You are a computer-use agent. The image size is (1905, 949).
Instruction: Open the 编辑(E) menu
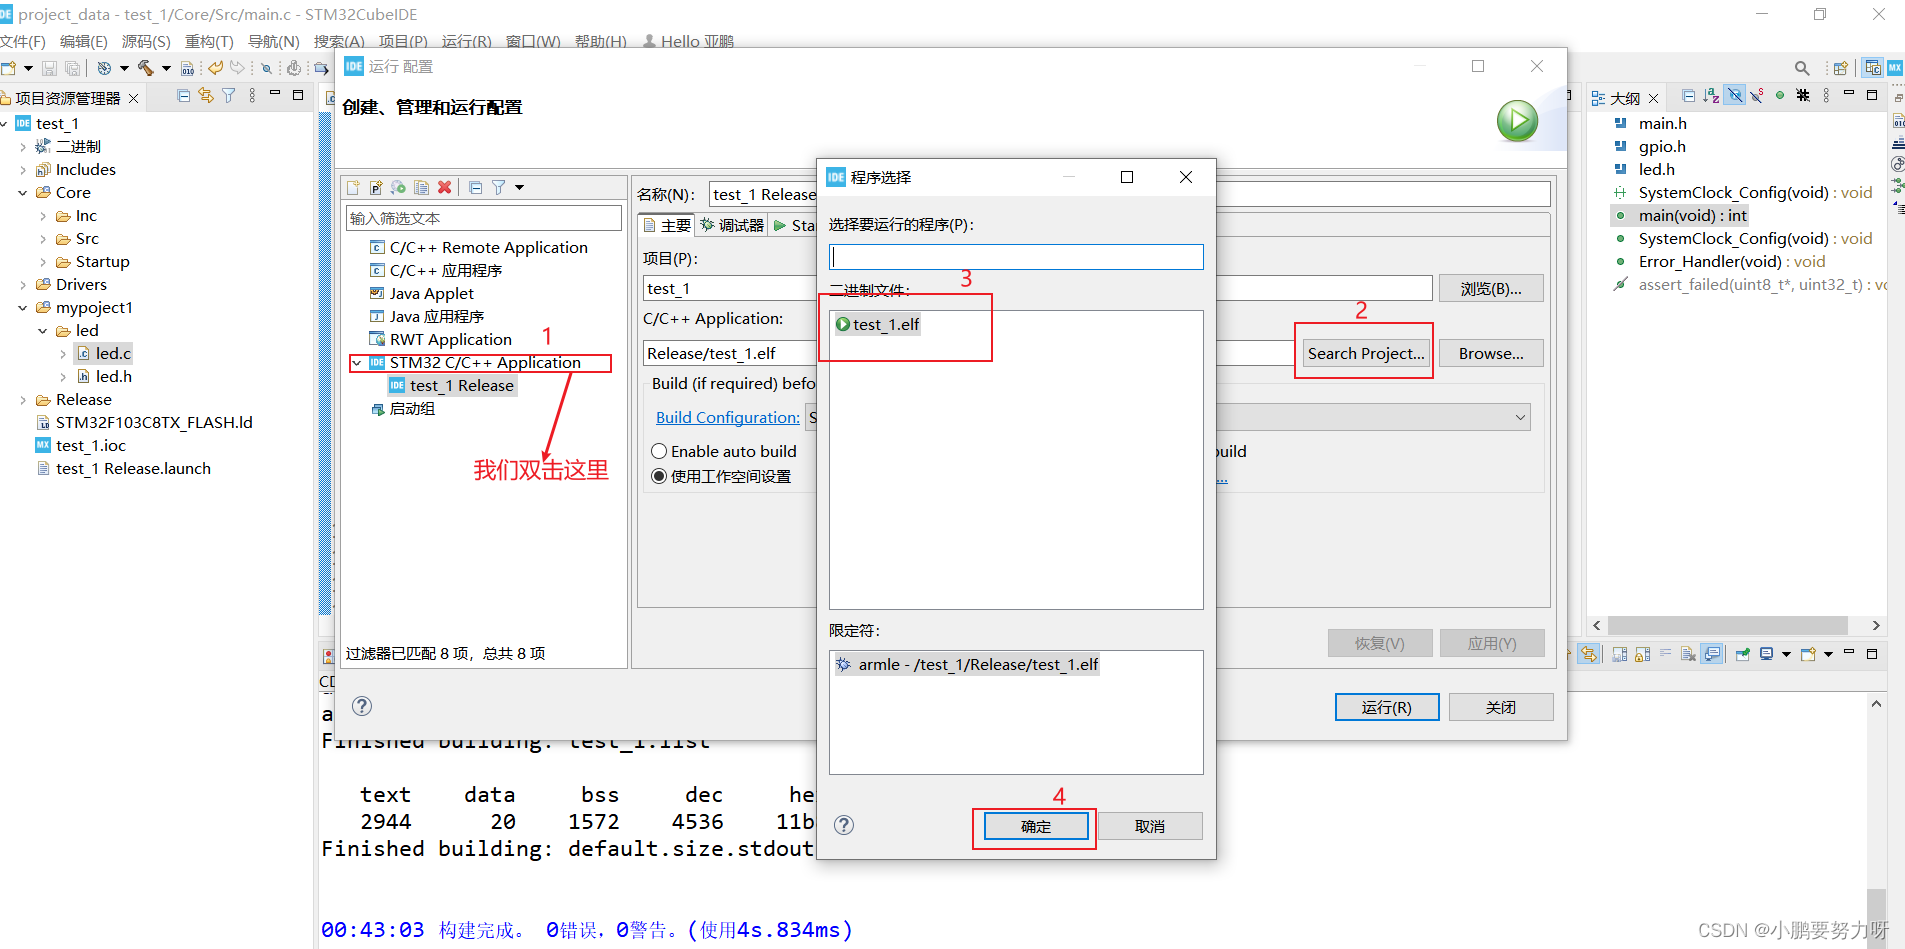pos(84,41)
